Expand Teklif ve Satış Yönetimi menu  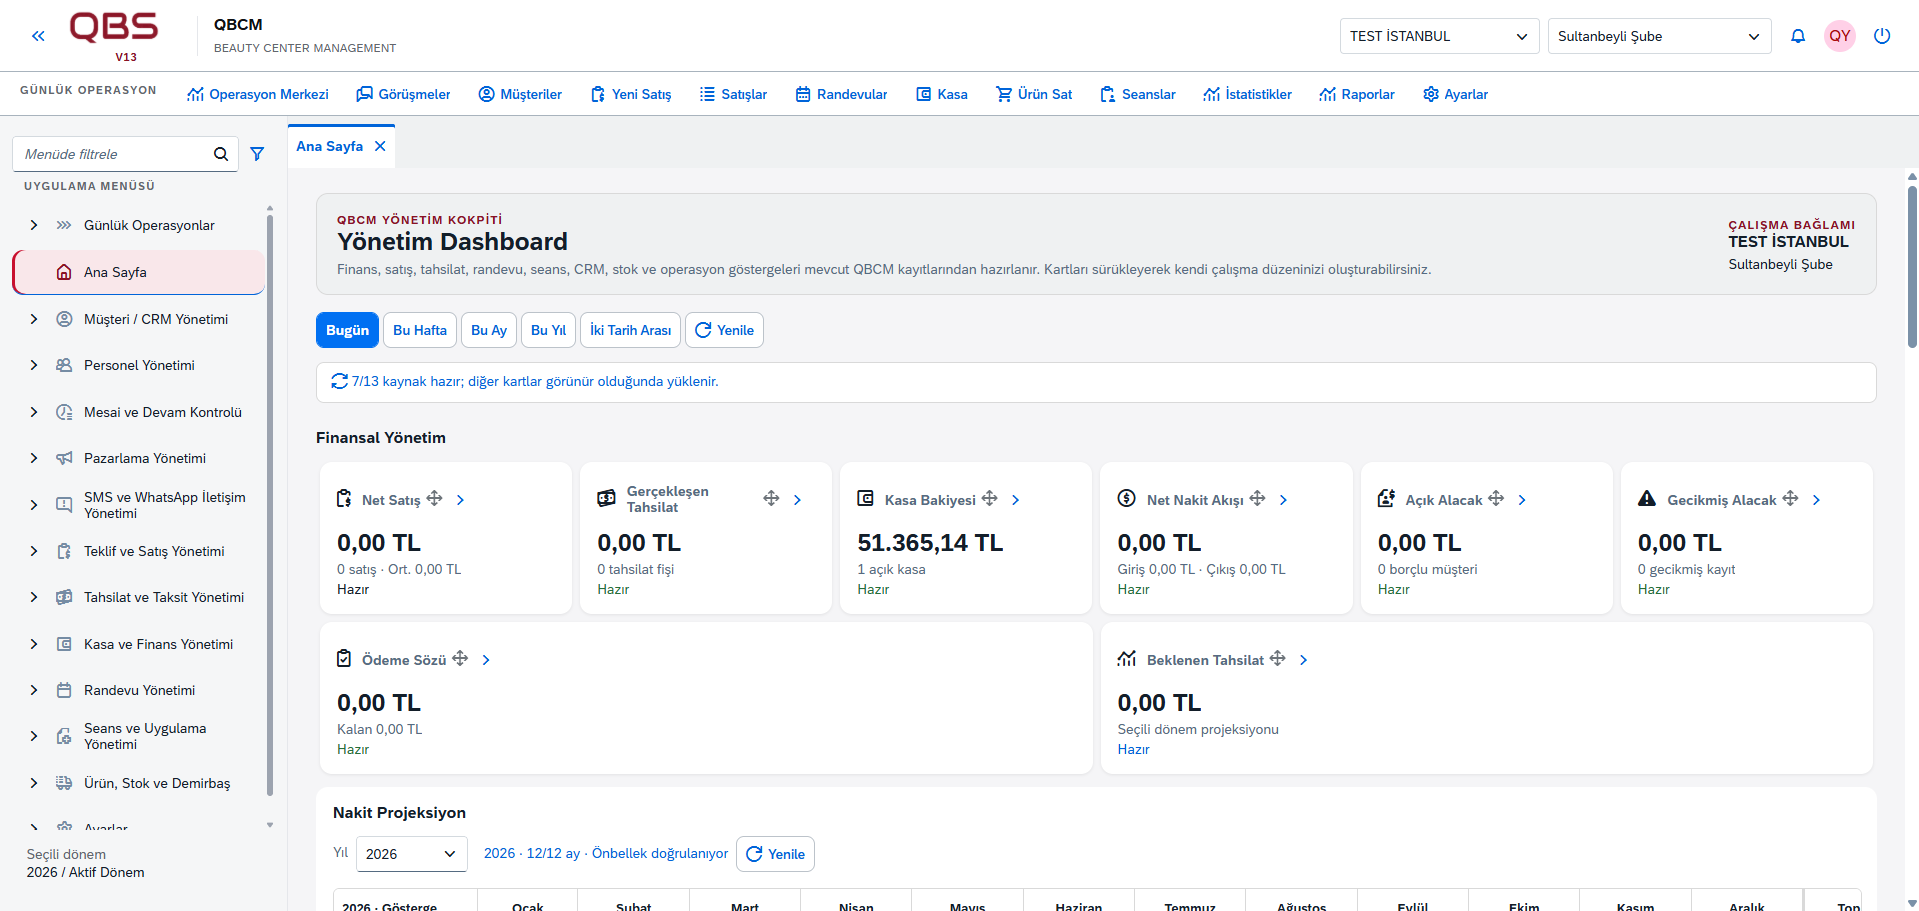[34, 551]
